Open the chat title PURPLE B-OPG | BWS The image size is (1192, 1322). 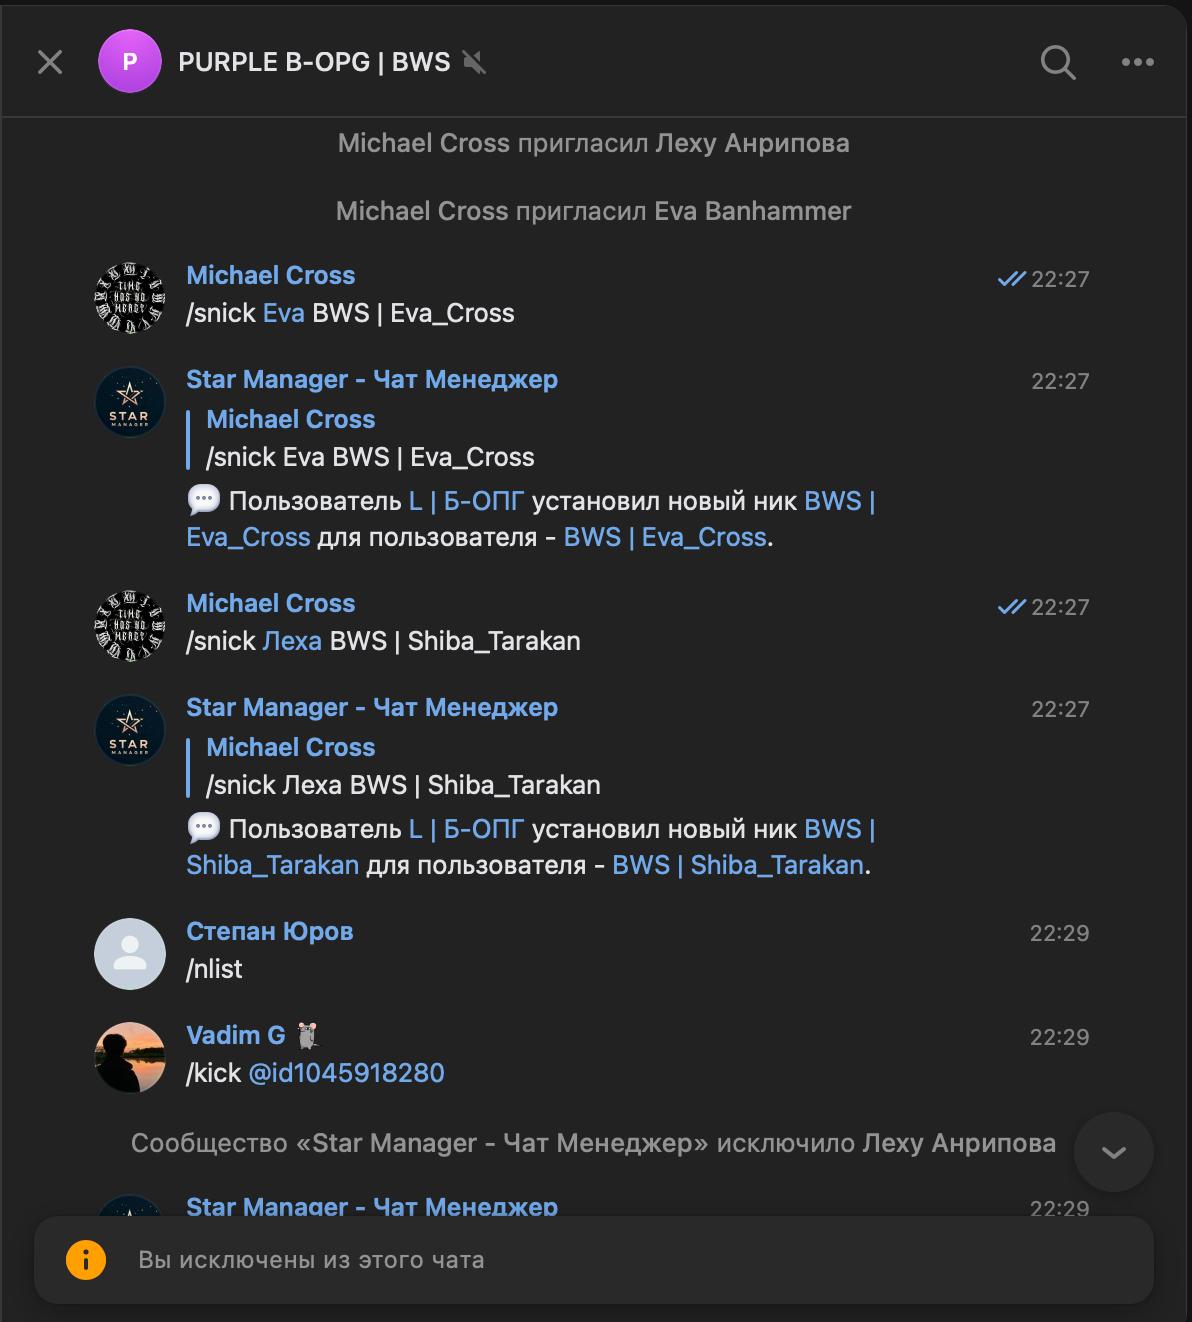314,62
